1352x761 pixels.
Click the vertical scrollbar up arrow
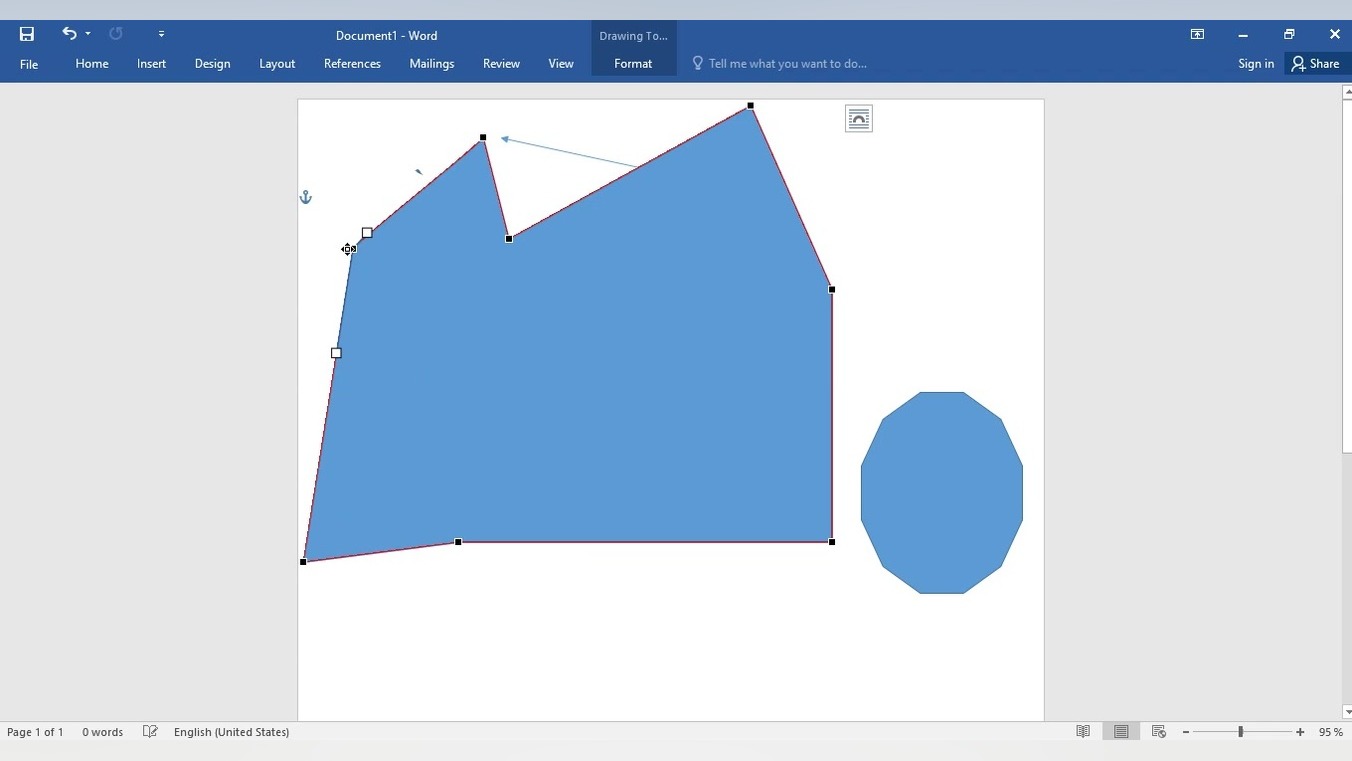point(1347,92)
